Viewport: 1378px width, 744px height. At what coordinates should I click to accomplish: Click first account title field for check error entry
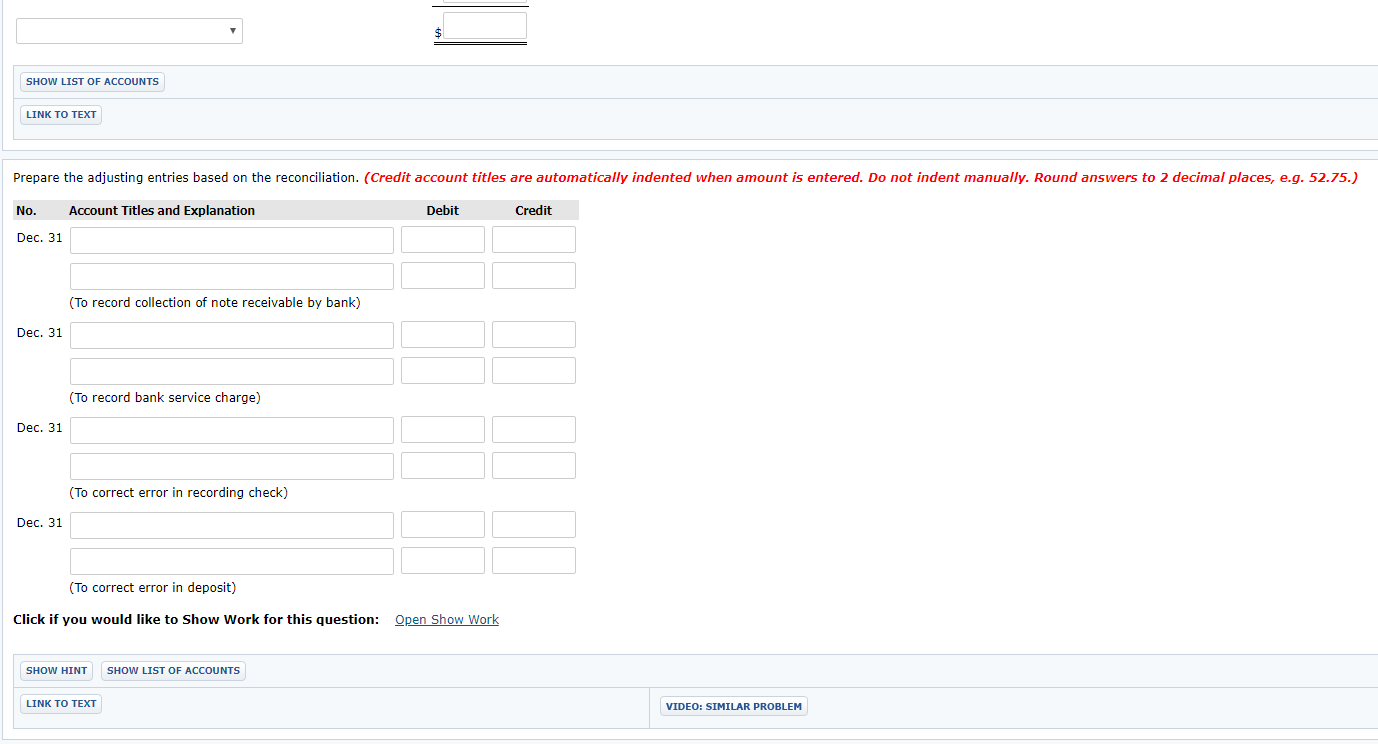pyautogui.click(x=232, y=430)
